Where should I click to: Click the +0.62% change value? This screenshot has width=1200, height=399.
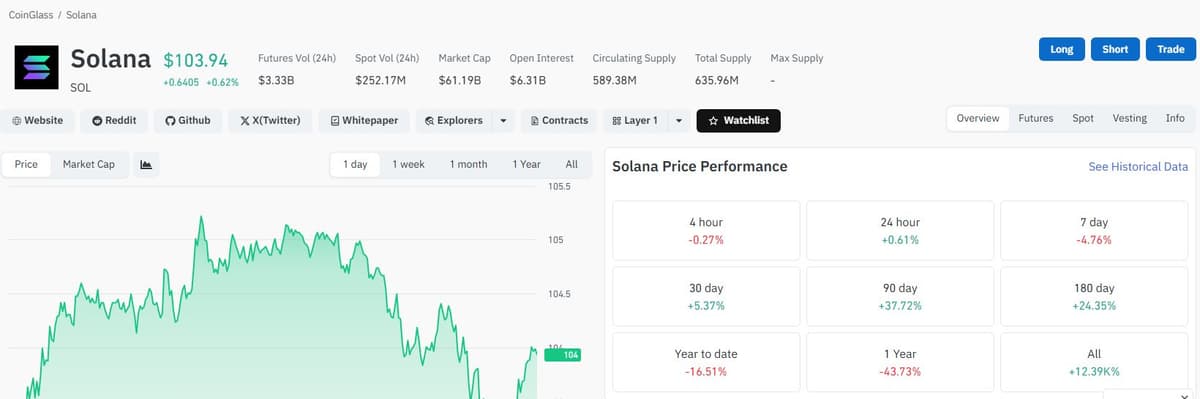tap(222, 82)
